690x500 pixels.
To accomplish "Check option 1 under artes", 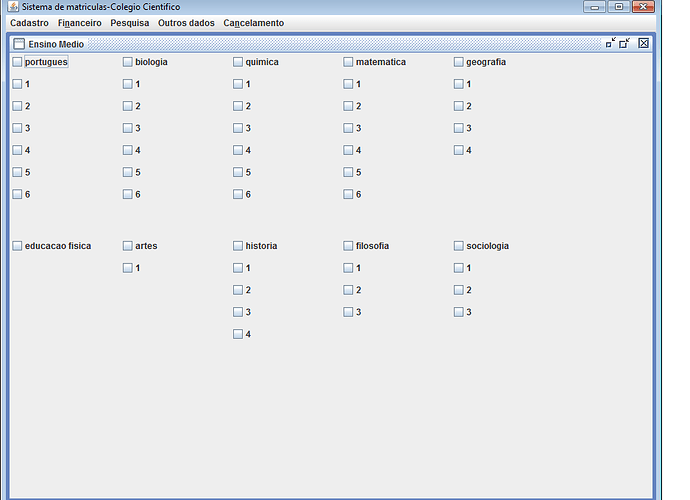I will click(132, 268).
